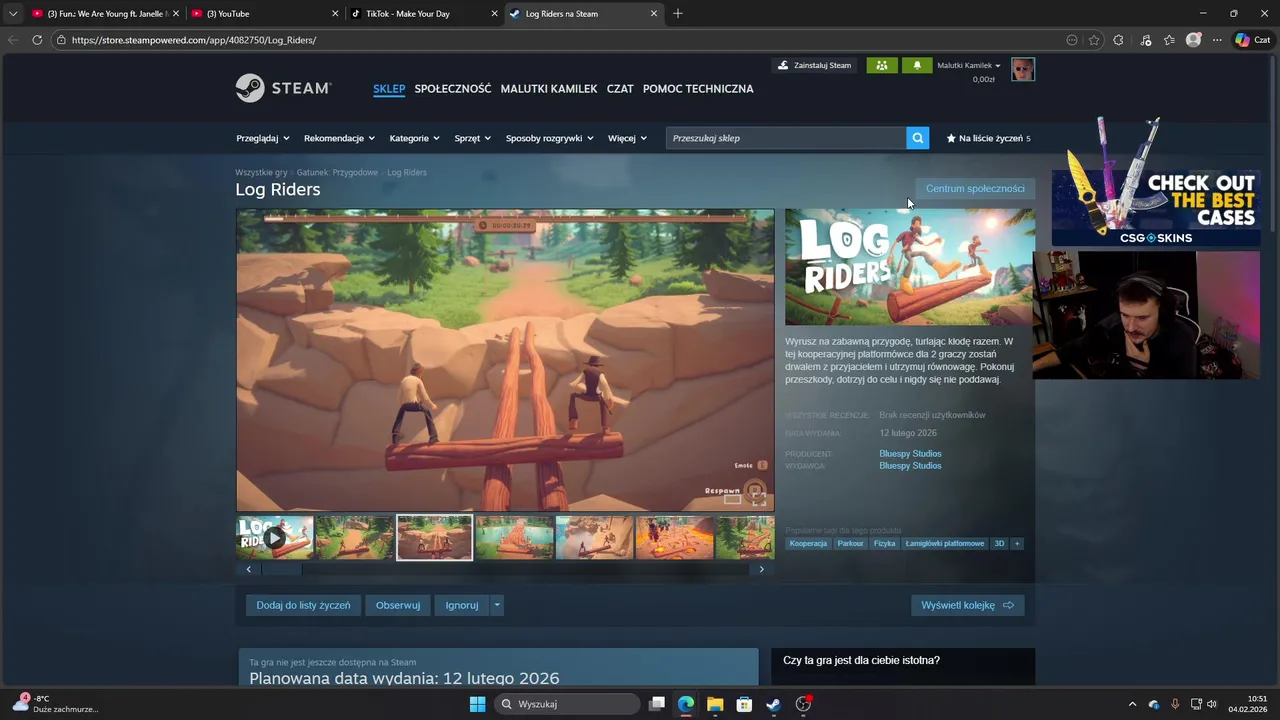Open the arrow dropdown next to Ignoruj

(x=497, y=605)
